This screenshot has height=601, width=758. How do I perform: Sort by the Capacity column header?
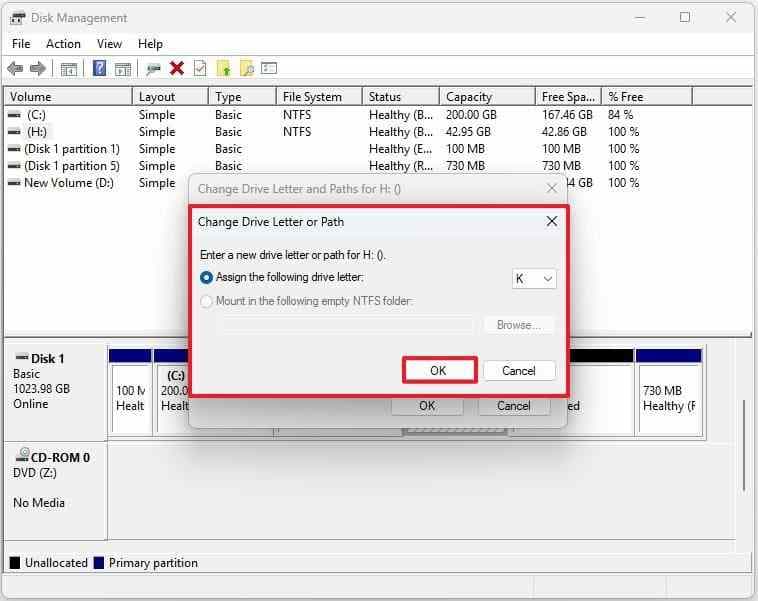point(487,97)
